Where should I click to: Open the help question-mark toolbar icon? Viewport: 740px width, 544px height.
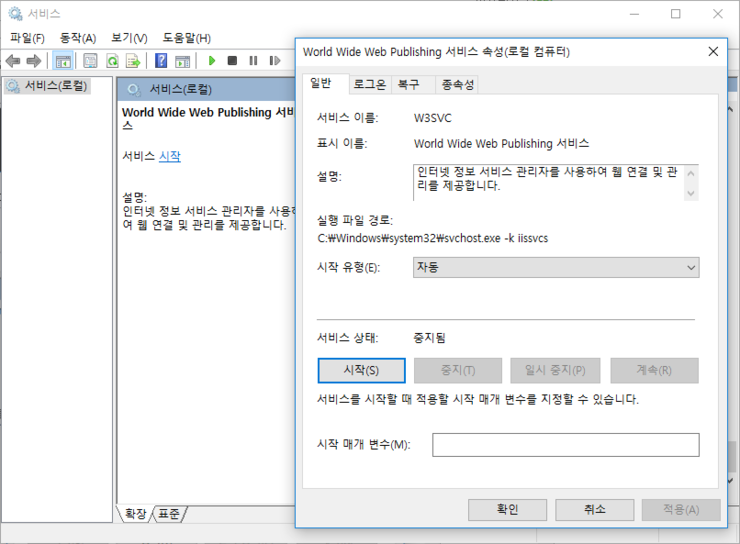[161, 60]
